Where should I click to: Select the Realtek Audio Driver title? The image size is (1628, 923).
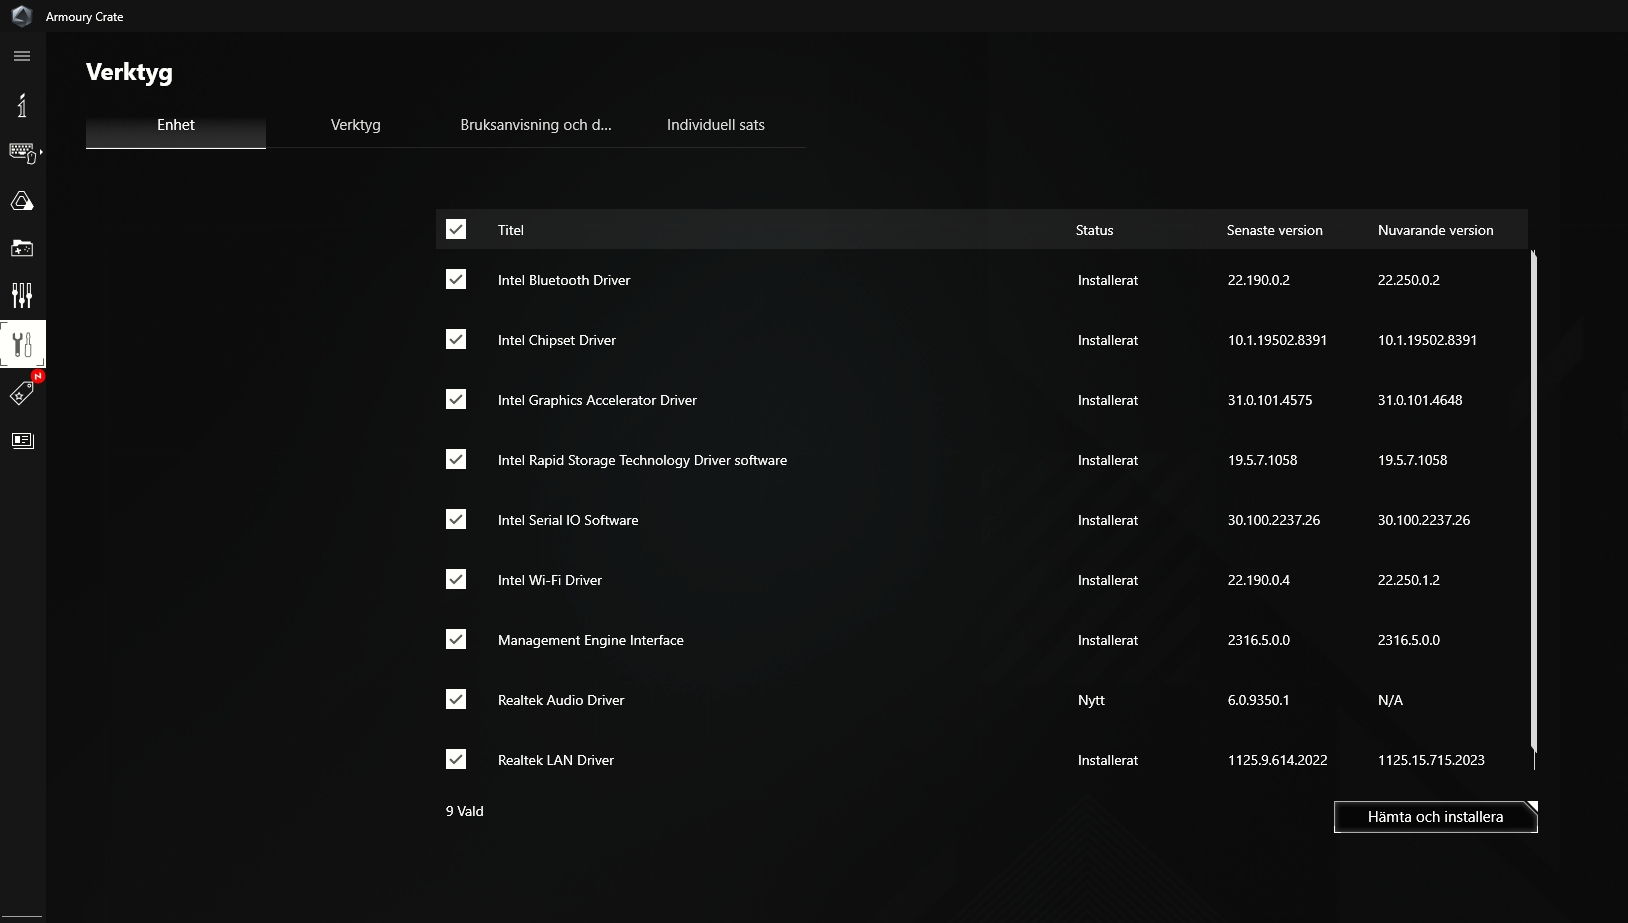[x=561, y=700]
